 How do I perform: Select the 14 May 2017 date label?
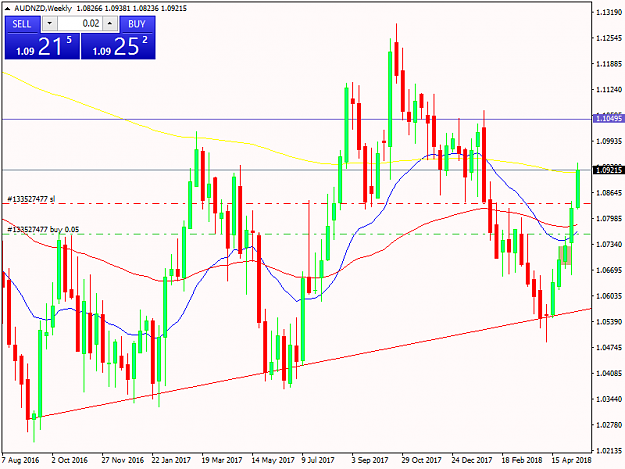(273, 460)
